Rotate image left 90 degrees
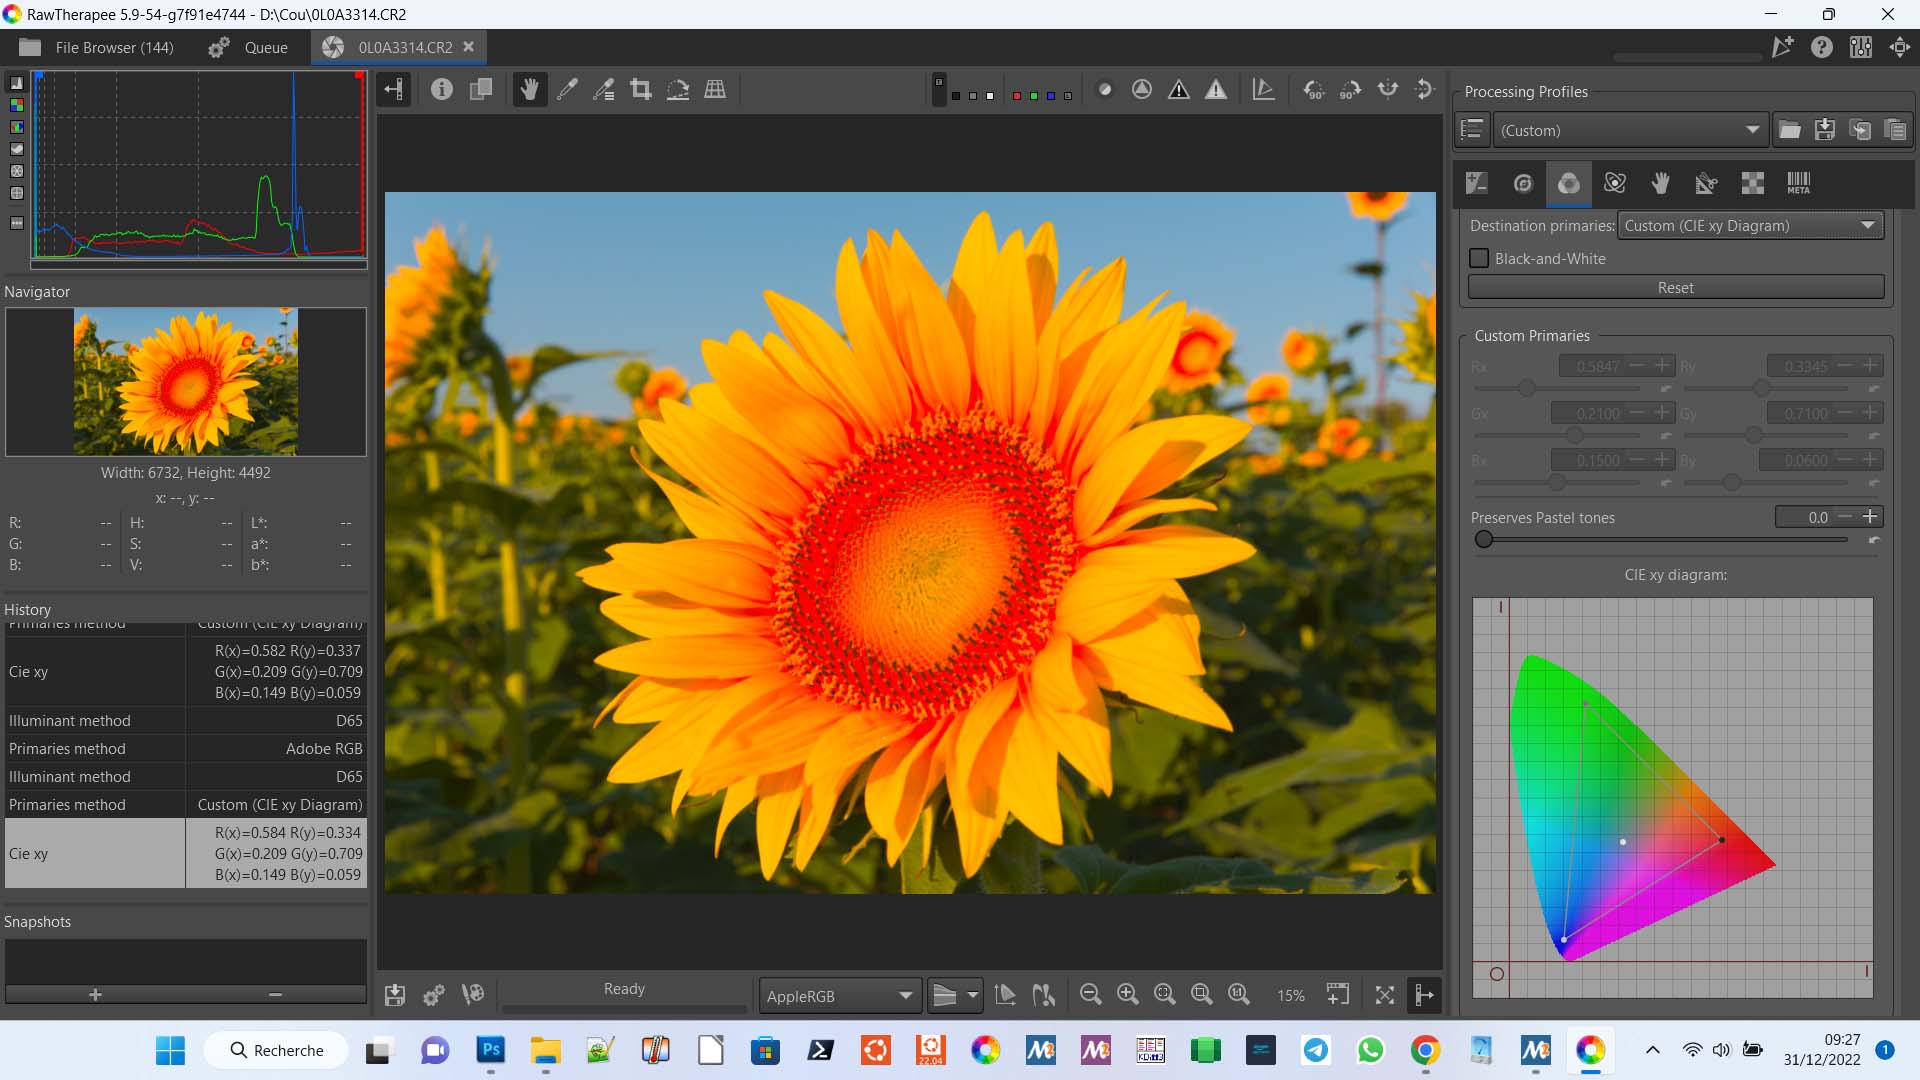Viewport: 1920px width, 1080px height. [1314, 90]
